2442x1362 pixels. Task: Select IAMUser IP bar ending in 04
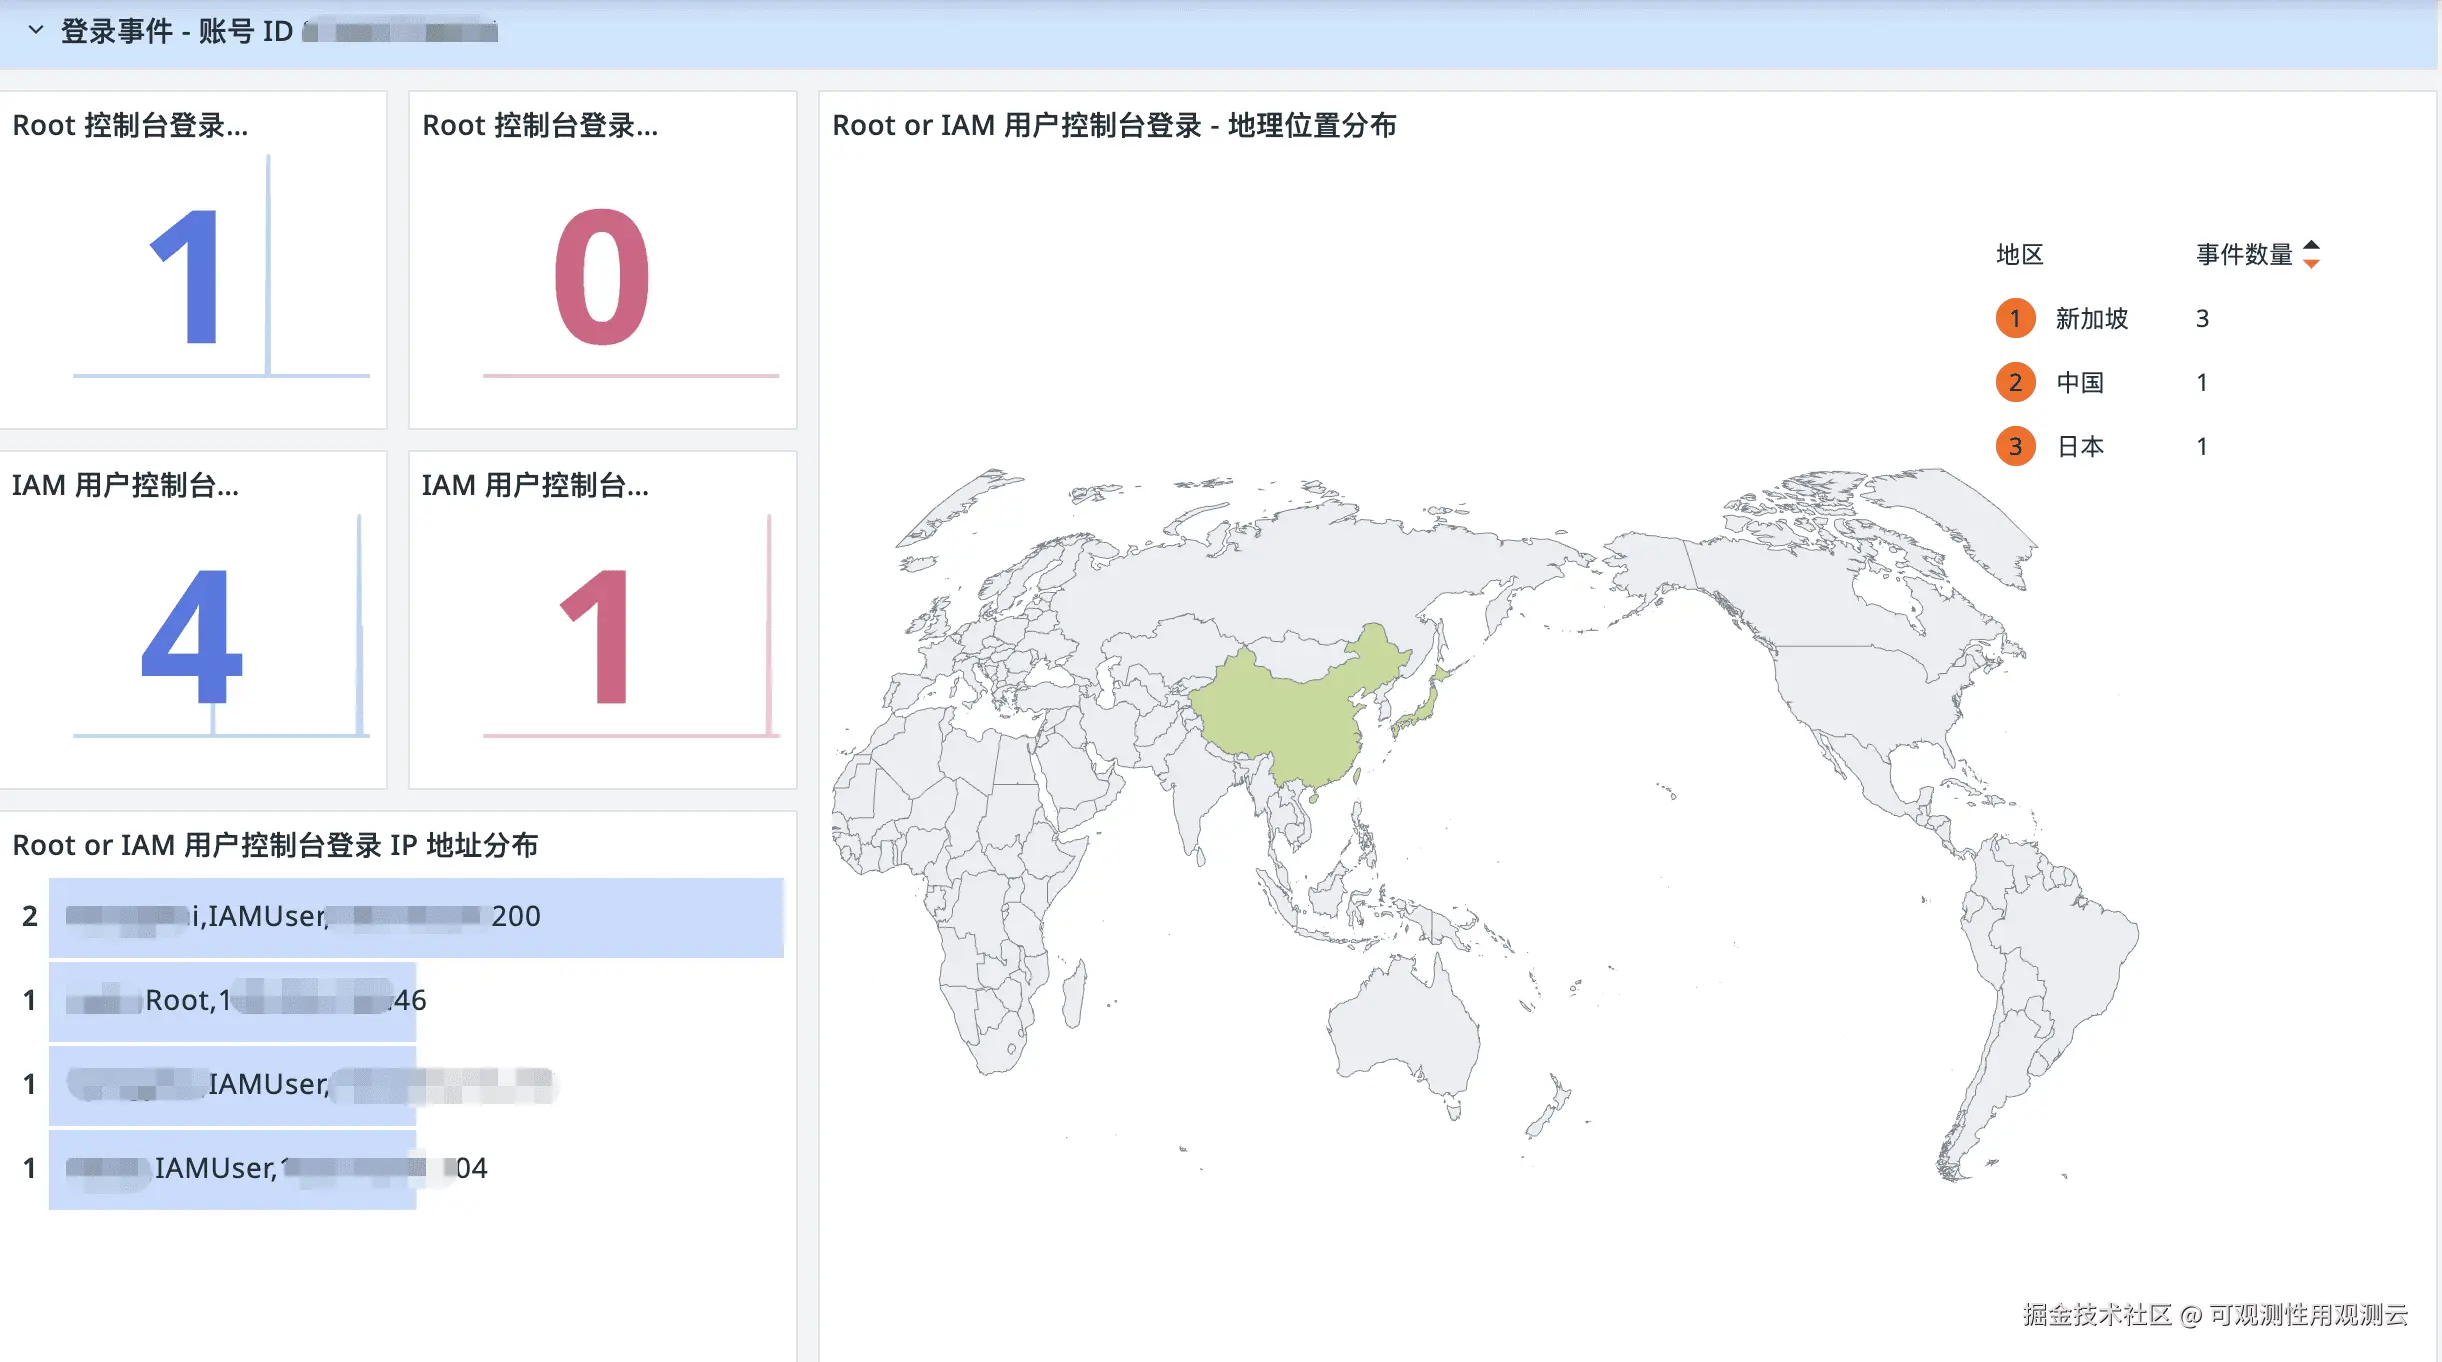coord(232,1169)
